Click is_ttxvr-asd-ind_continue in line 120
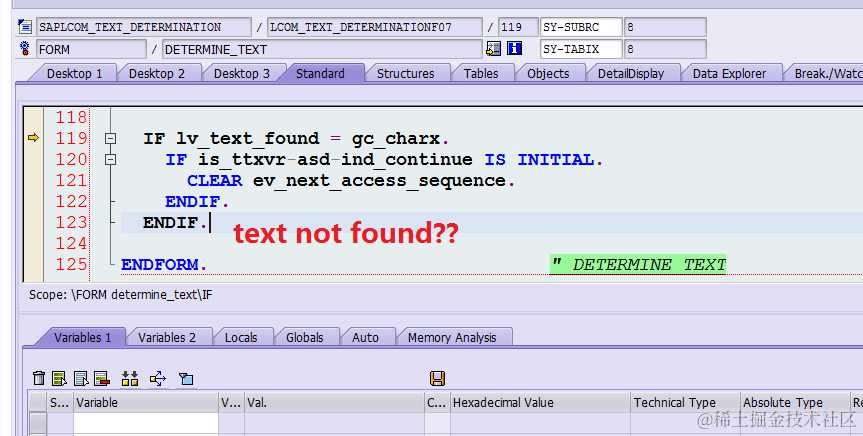 335,160
